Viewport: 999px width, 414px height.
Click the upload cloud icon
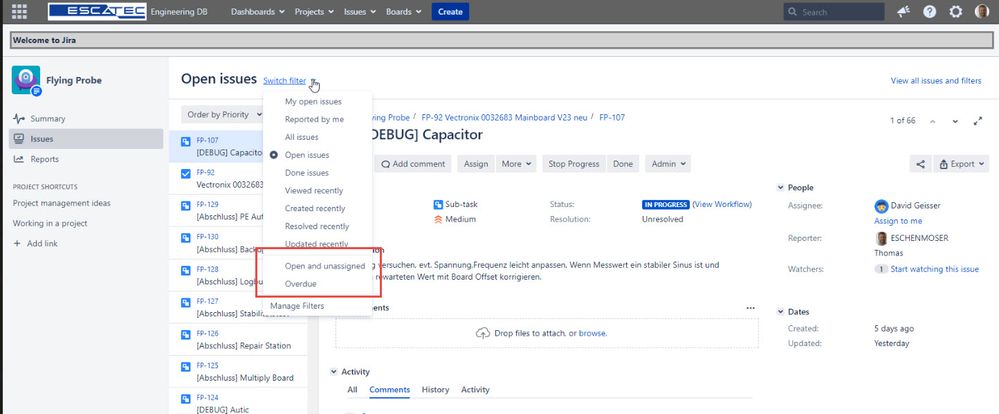point(483,333)
